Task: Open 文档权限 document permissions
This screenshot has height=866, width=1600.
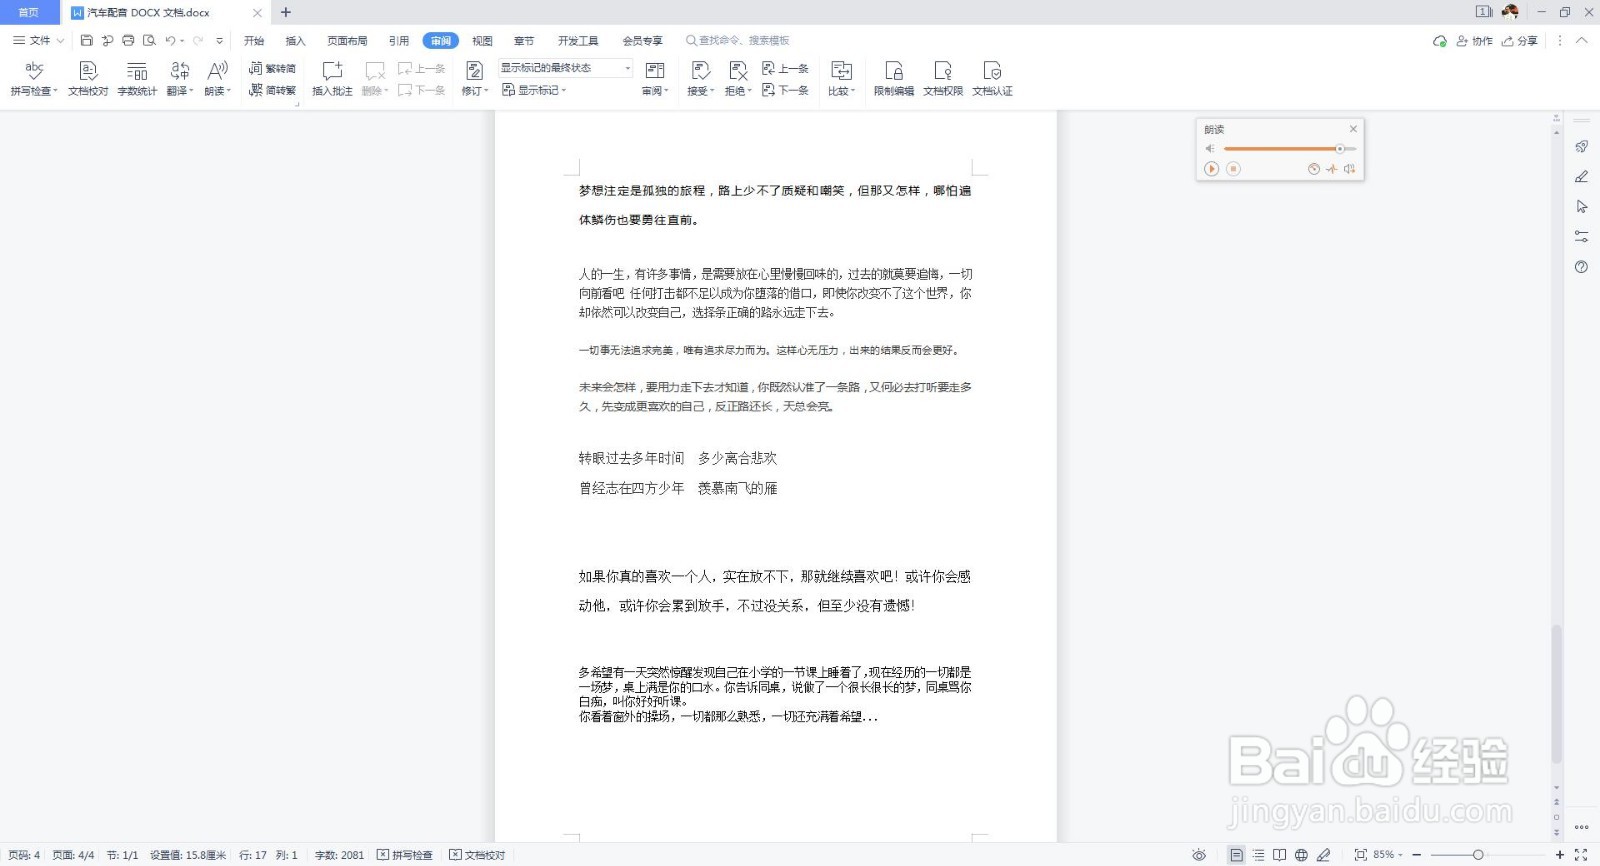Action: point(943,78)
